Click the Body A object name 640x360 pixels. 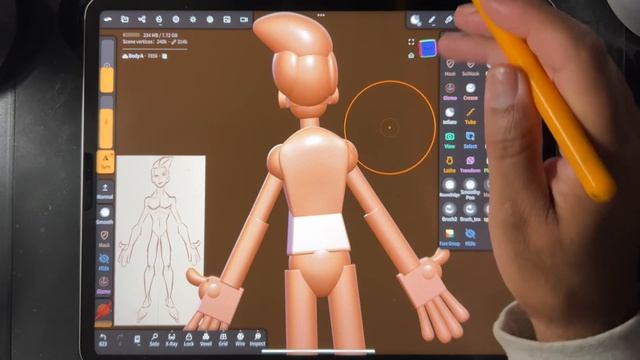pos(136,56)
